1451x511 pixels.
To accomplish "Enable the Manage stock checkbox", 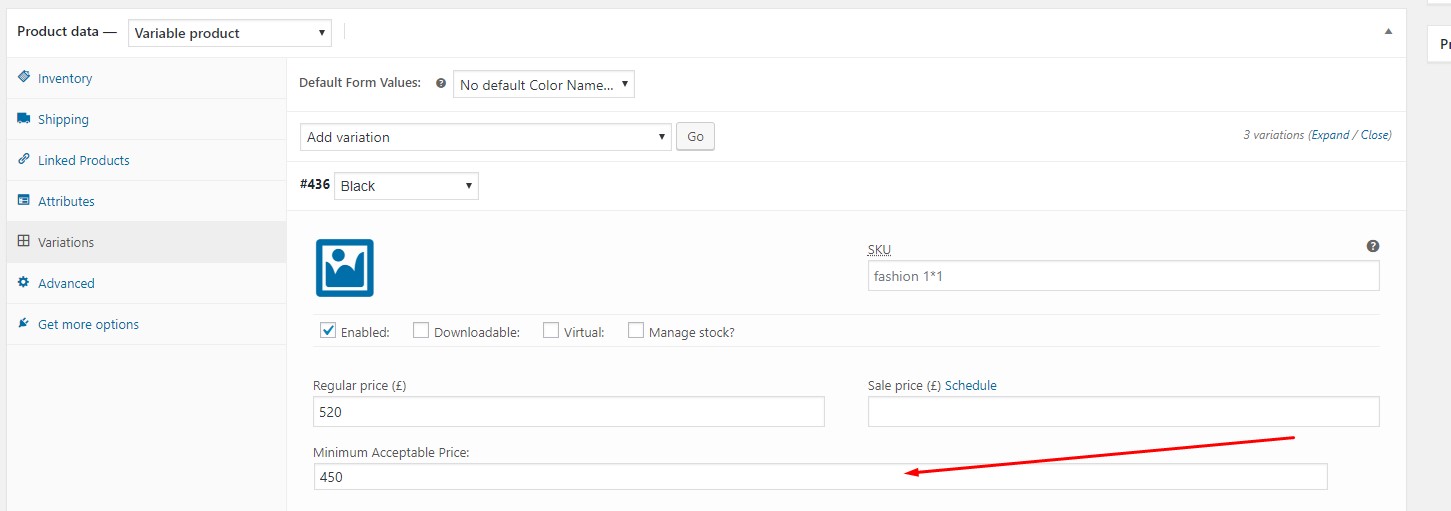I will [636, 331].
